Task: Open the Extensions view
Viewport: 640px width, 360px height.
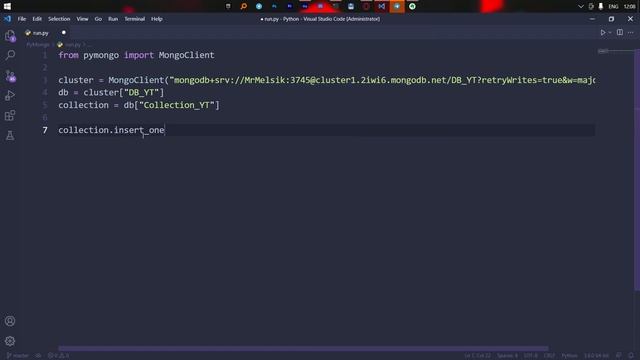Action: pos(10,116)
